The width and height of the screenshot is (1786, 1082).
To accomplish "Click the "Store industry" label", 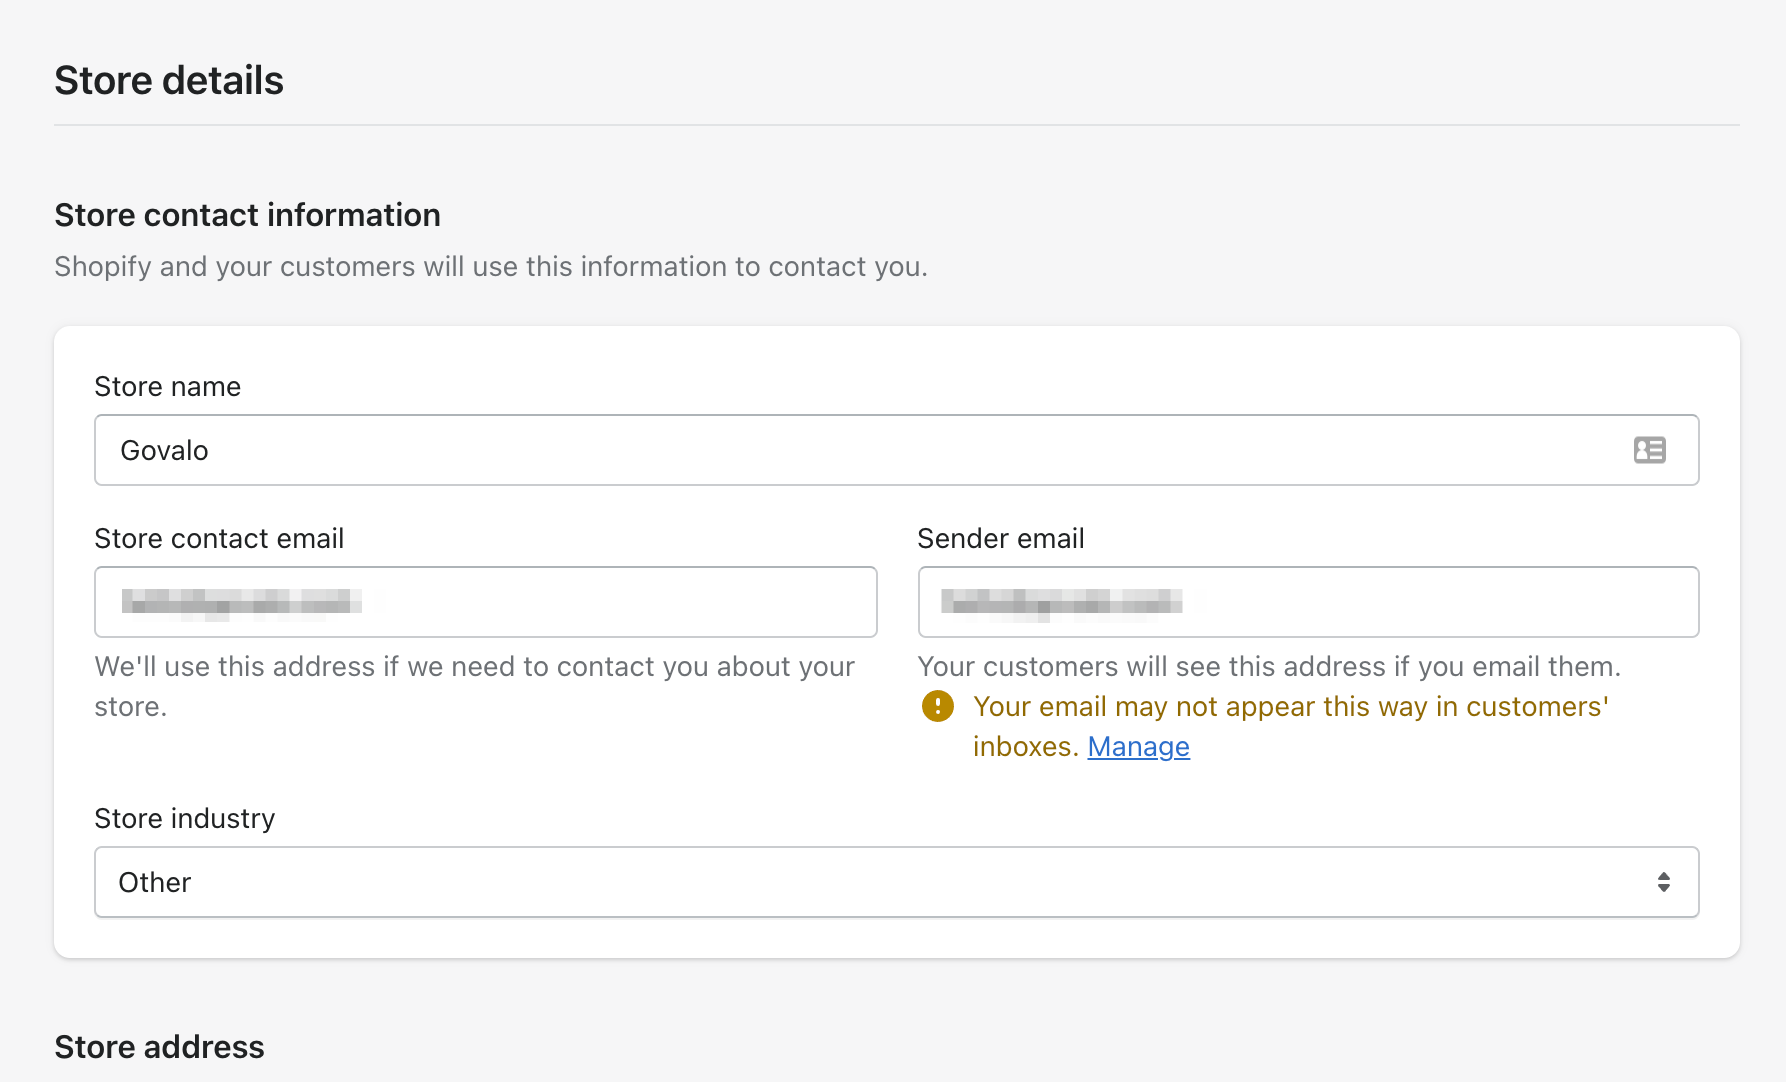I will coord(184,819).
